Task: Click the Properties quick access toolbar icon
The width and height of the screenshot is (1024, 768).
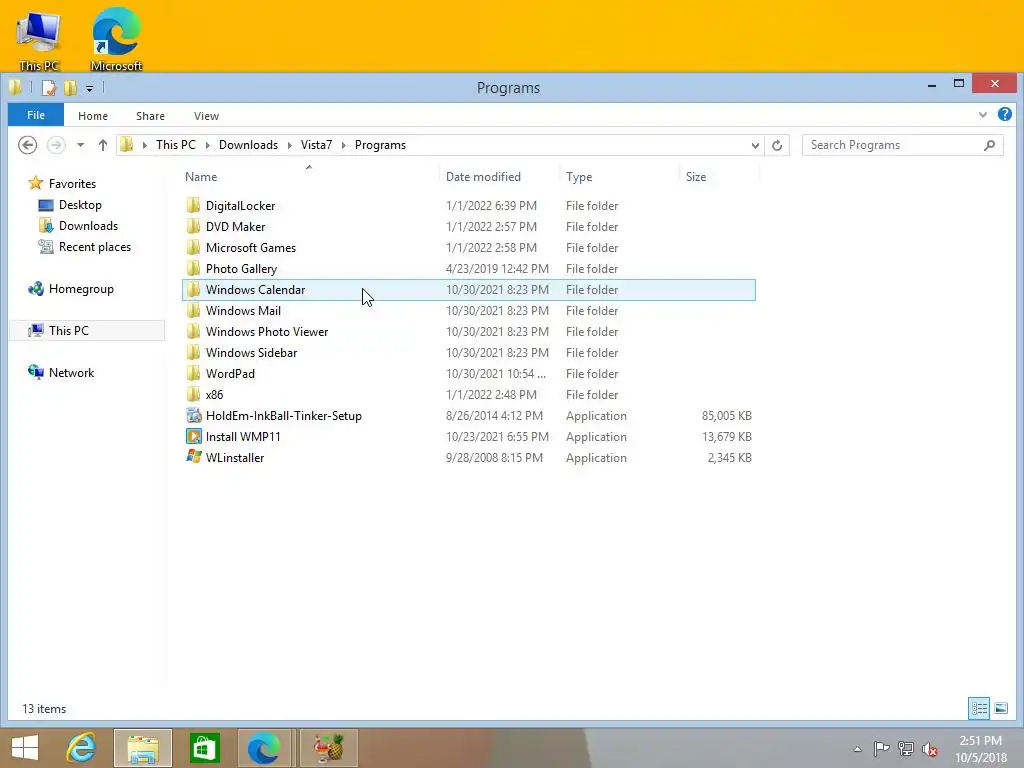Action: click(x=49, y=88)
